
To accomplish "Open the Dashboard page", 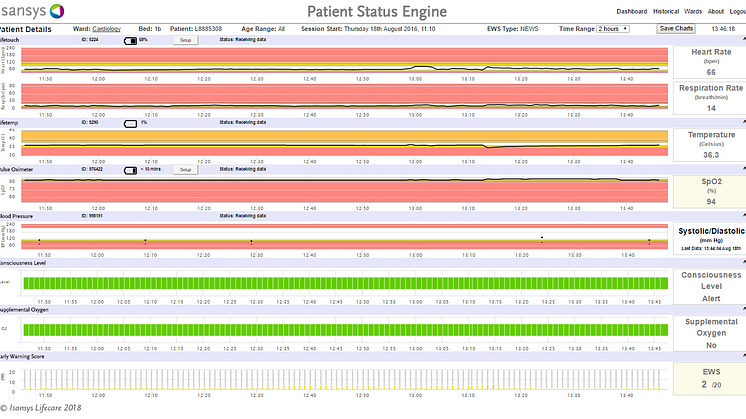I will click(x=631, y=11).
